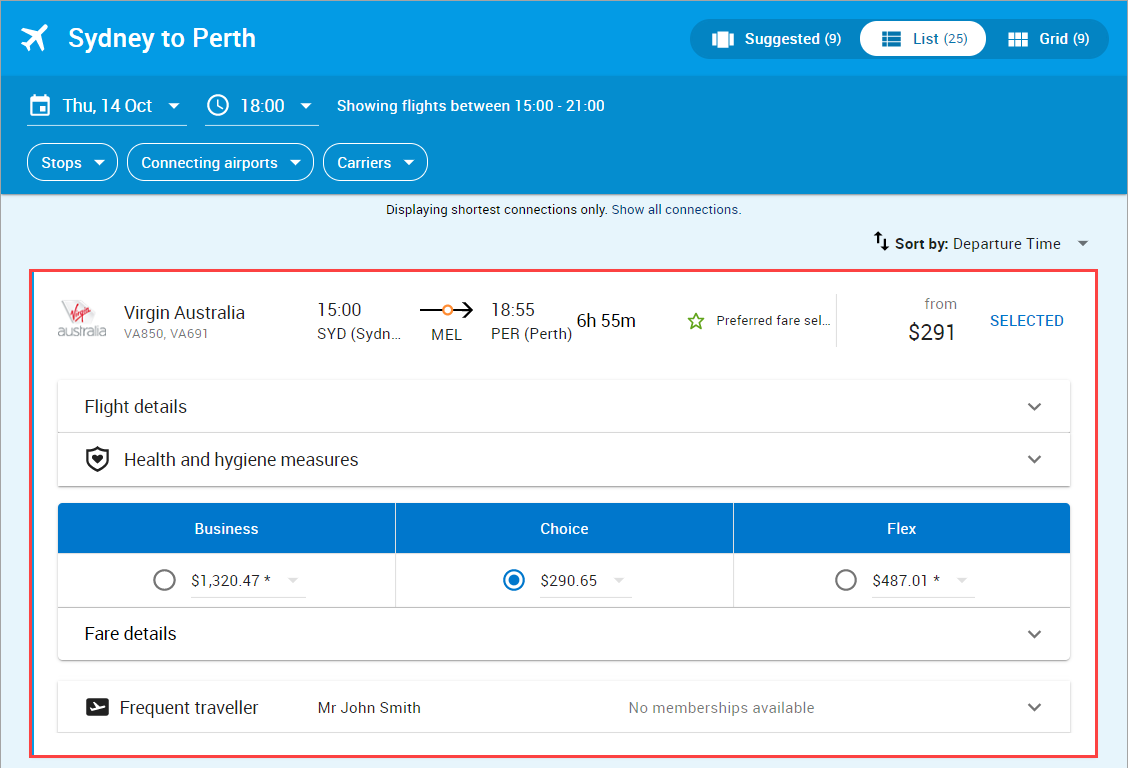Expand the Flight details section
Viewport: 1128px width, 768px height.
[x=563, y=406]
